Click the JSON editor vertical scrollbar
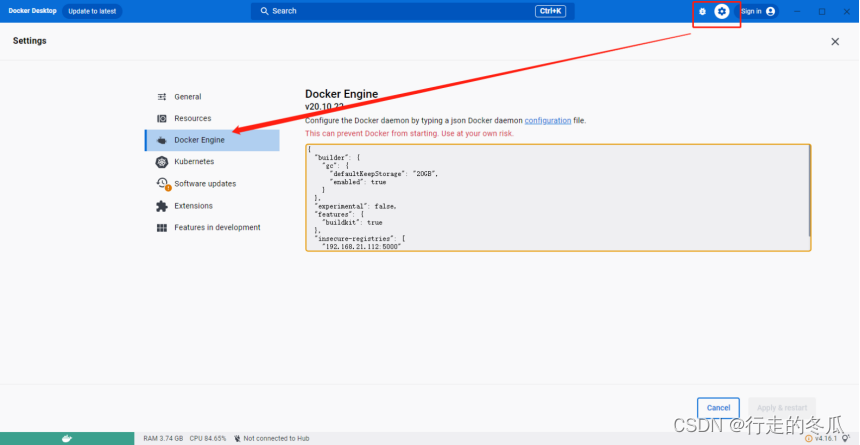The width and height of the screenshot is (860, 445). click(808, 192)
